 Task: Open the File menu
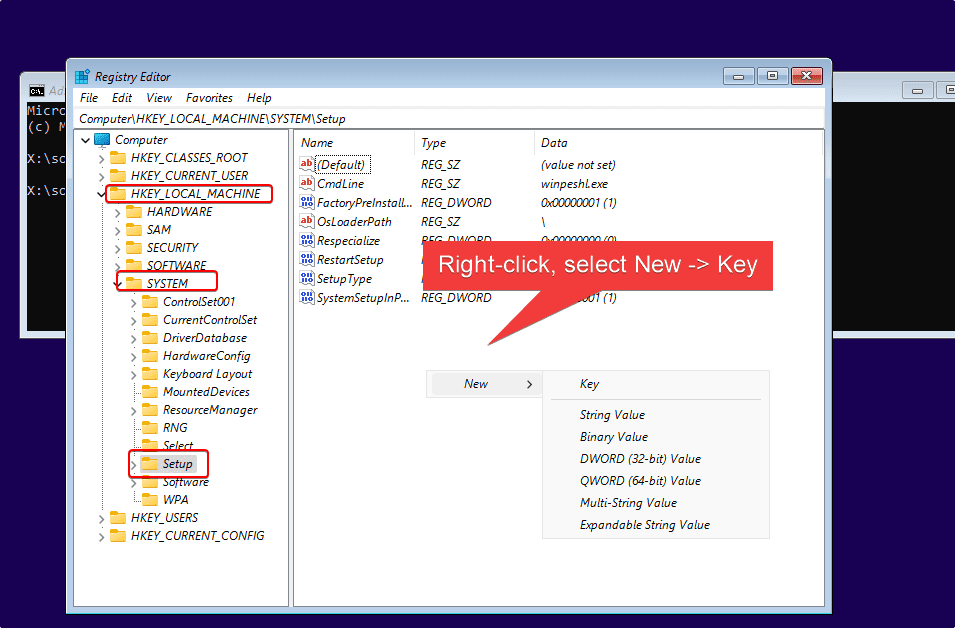click(89, 97)
